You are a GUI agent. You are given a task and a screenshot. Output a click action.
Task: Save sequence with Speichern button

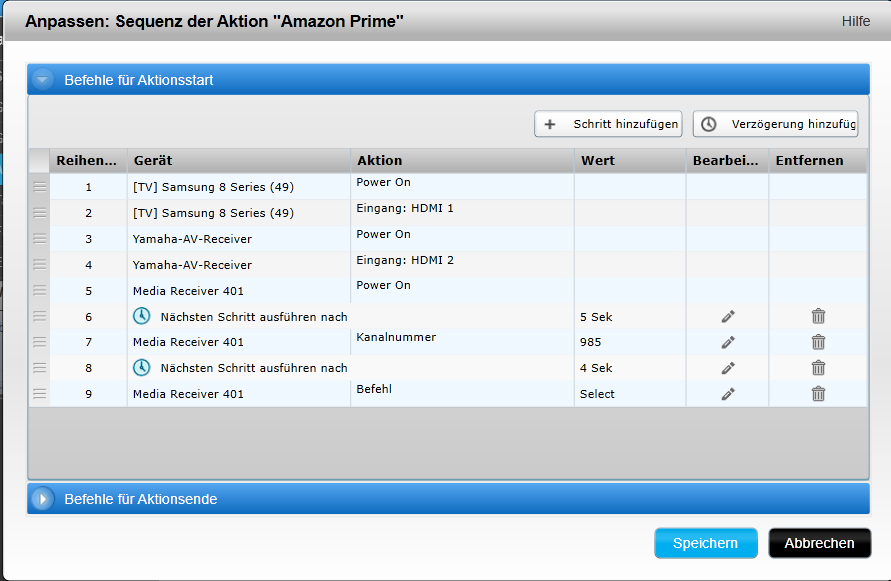pos(705,543)
